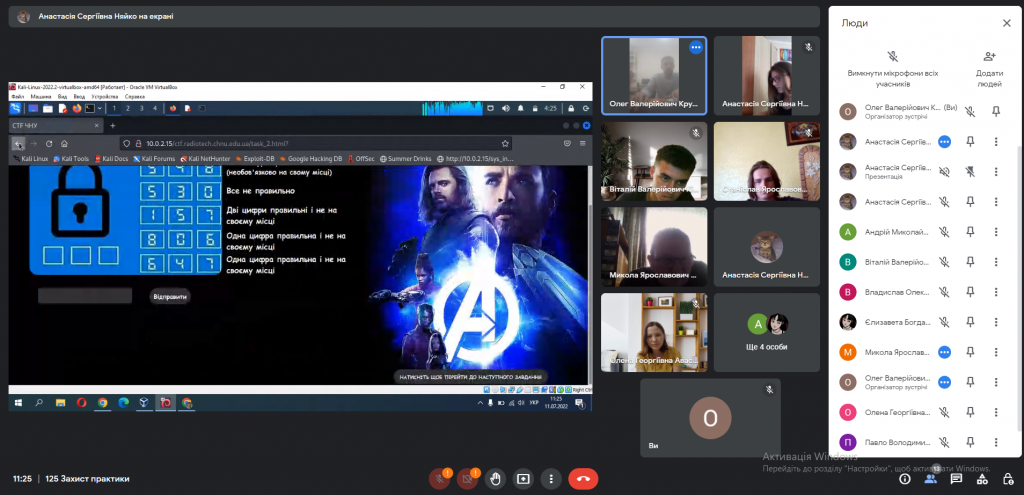Mute all participants' microphones icon

pyautogui.click(x=893, y=57)
